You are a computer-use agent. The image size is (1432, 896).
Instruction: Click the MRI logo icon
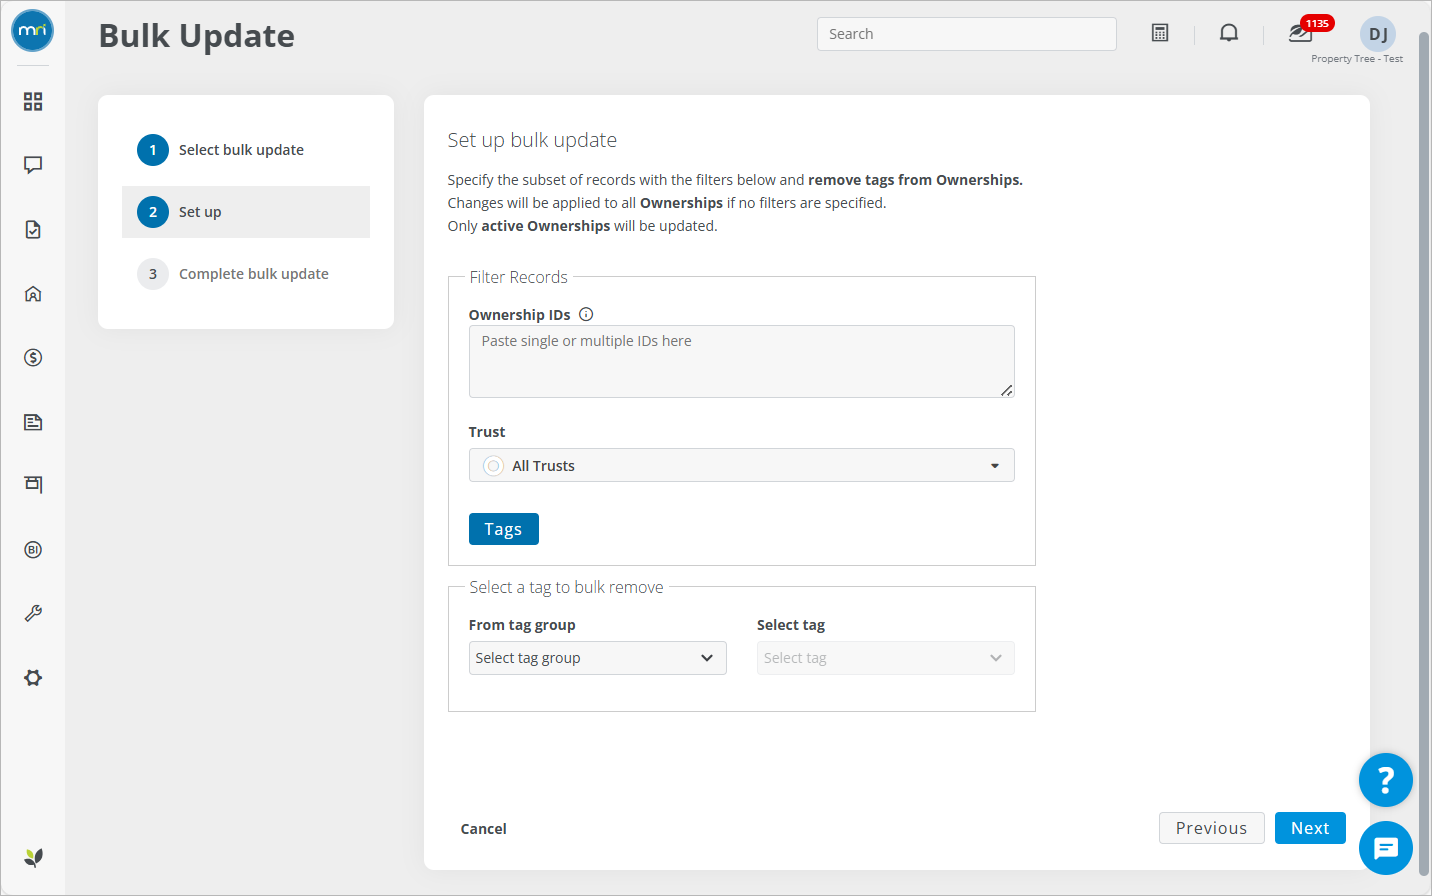[33, 31]
